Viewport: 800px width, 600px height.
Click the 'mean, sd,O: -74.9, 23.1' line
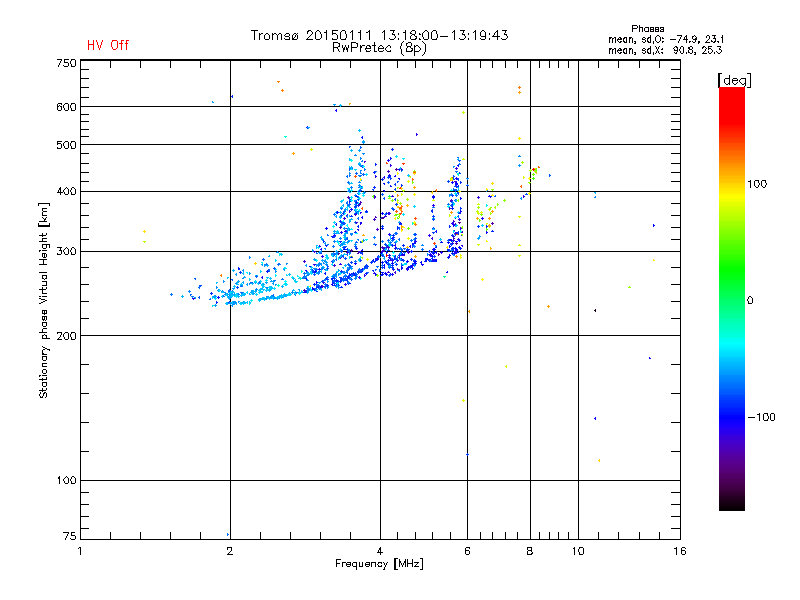pyautogui.click(x=666, y=39)
